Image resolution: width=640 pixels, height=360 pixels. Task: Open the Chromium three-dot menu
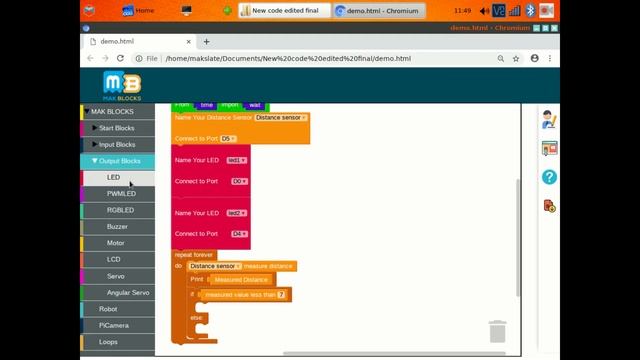(550, 58)
